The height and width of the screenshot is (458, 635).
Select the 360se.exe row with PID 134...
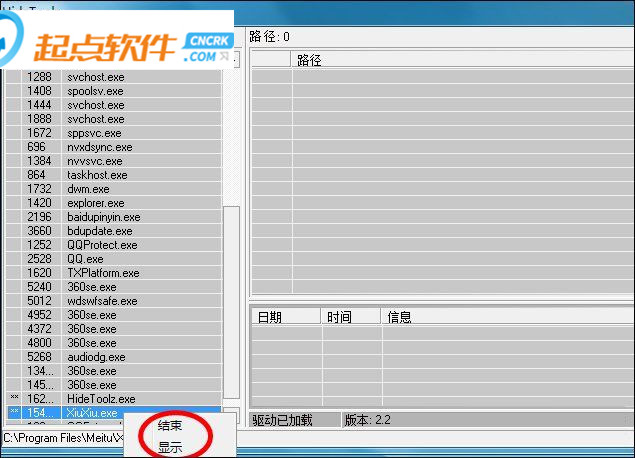[x=114, y=371]
